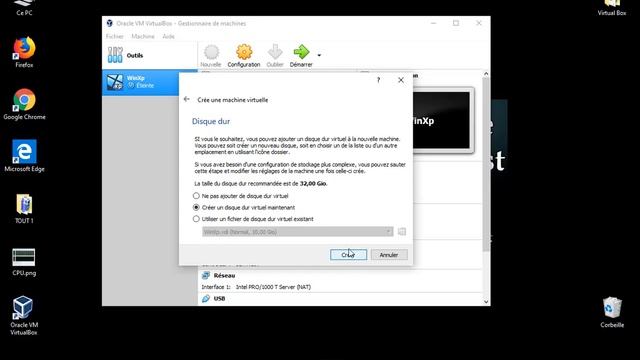Launch the Oracle VM VirtualBox desktop shortcut
This screenshot has width=640, height=360.
coord(23,315)
